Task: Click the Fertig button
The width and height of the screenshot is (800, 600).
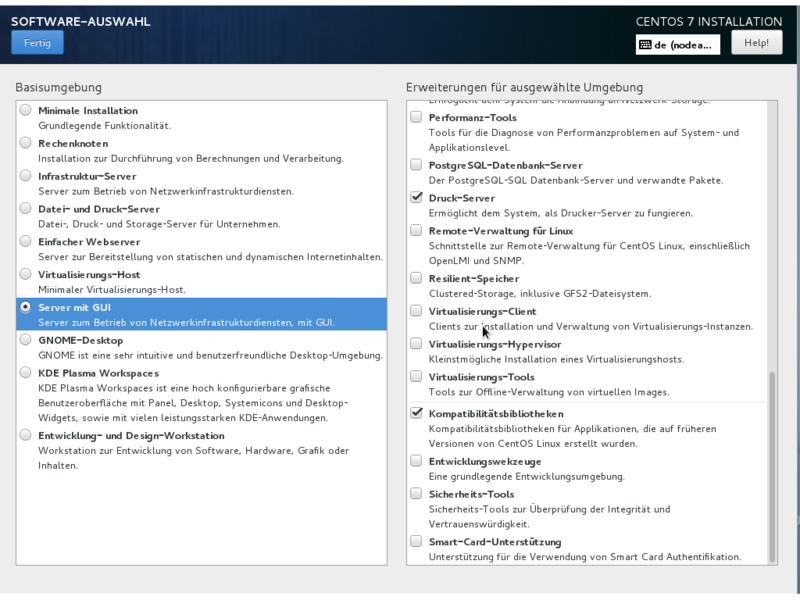Action: (37, 42)
